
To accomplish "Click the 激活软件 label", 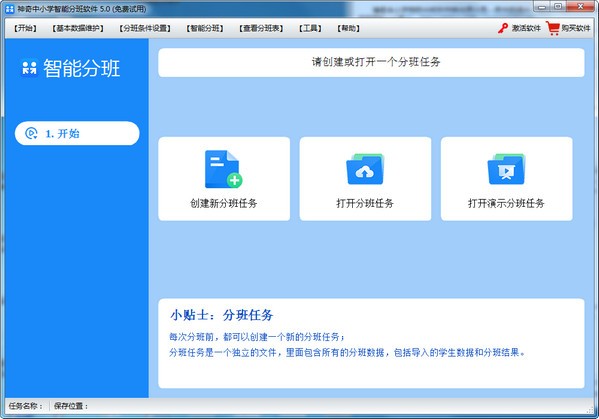I will pos(526,28).
